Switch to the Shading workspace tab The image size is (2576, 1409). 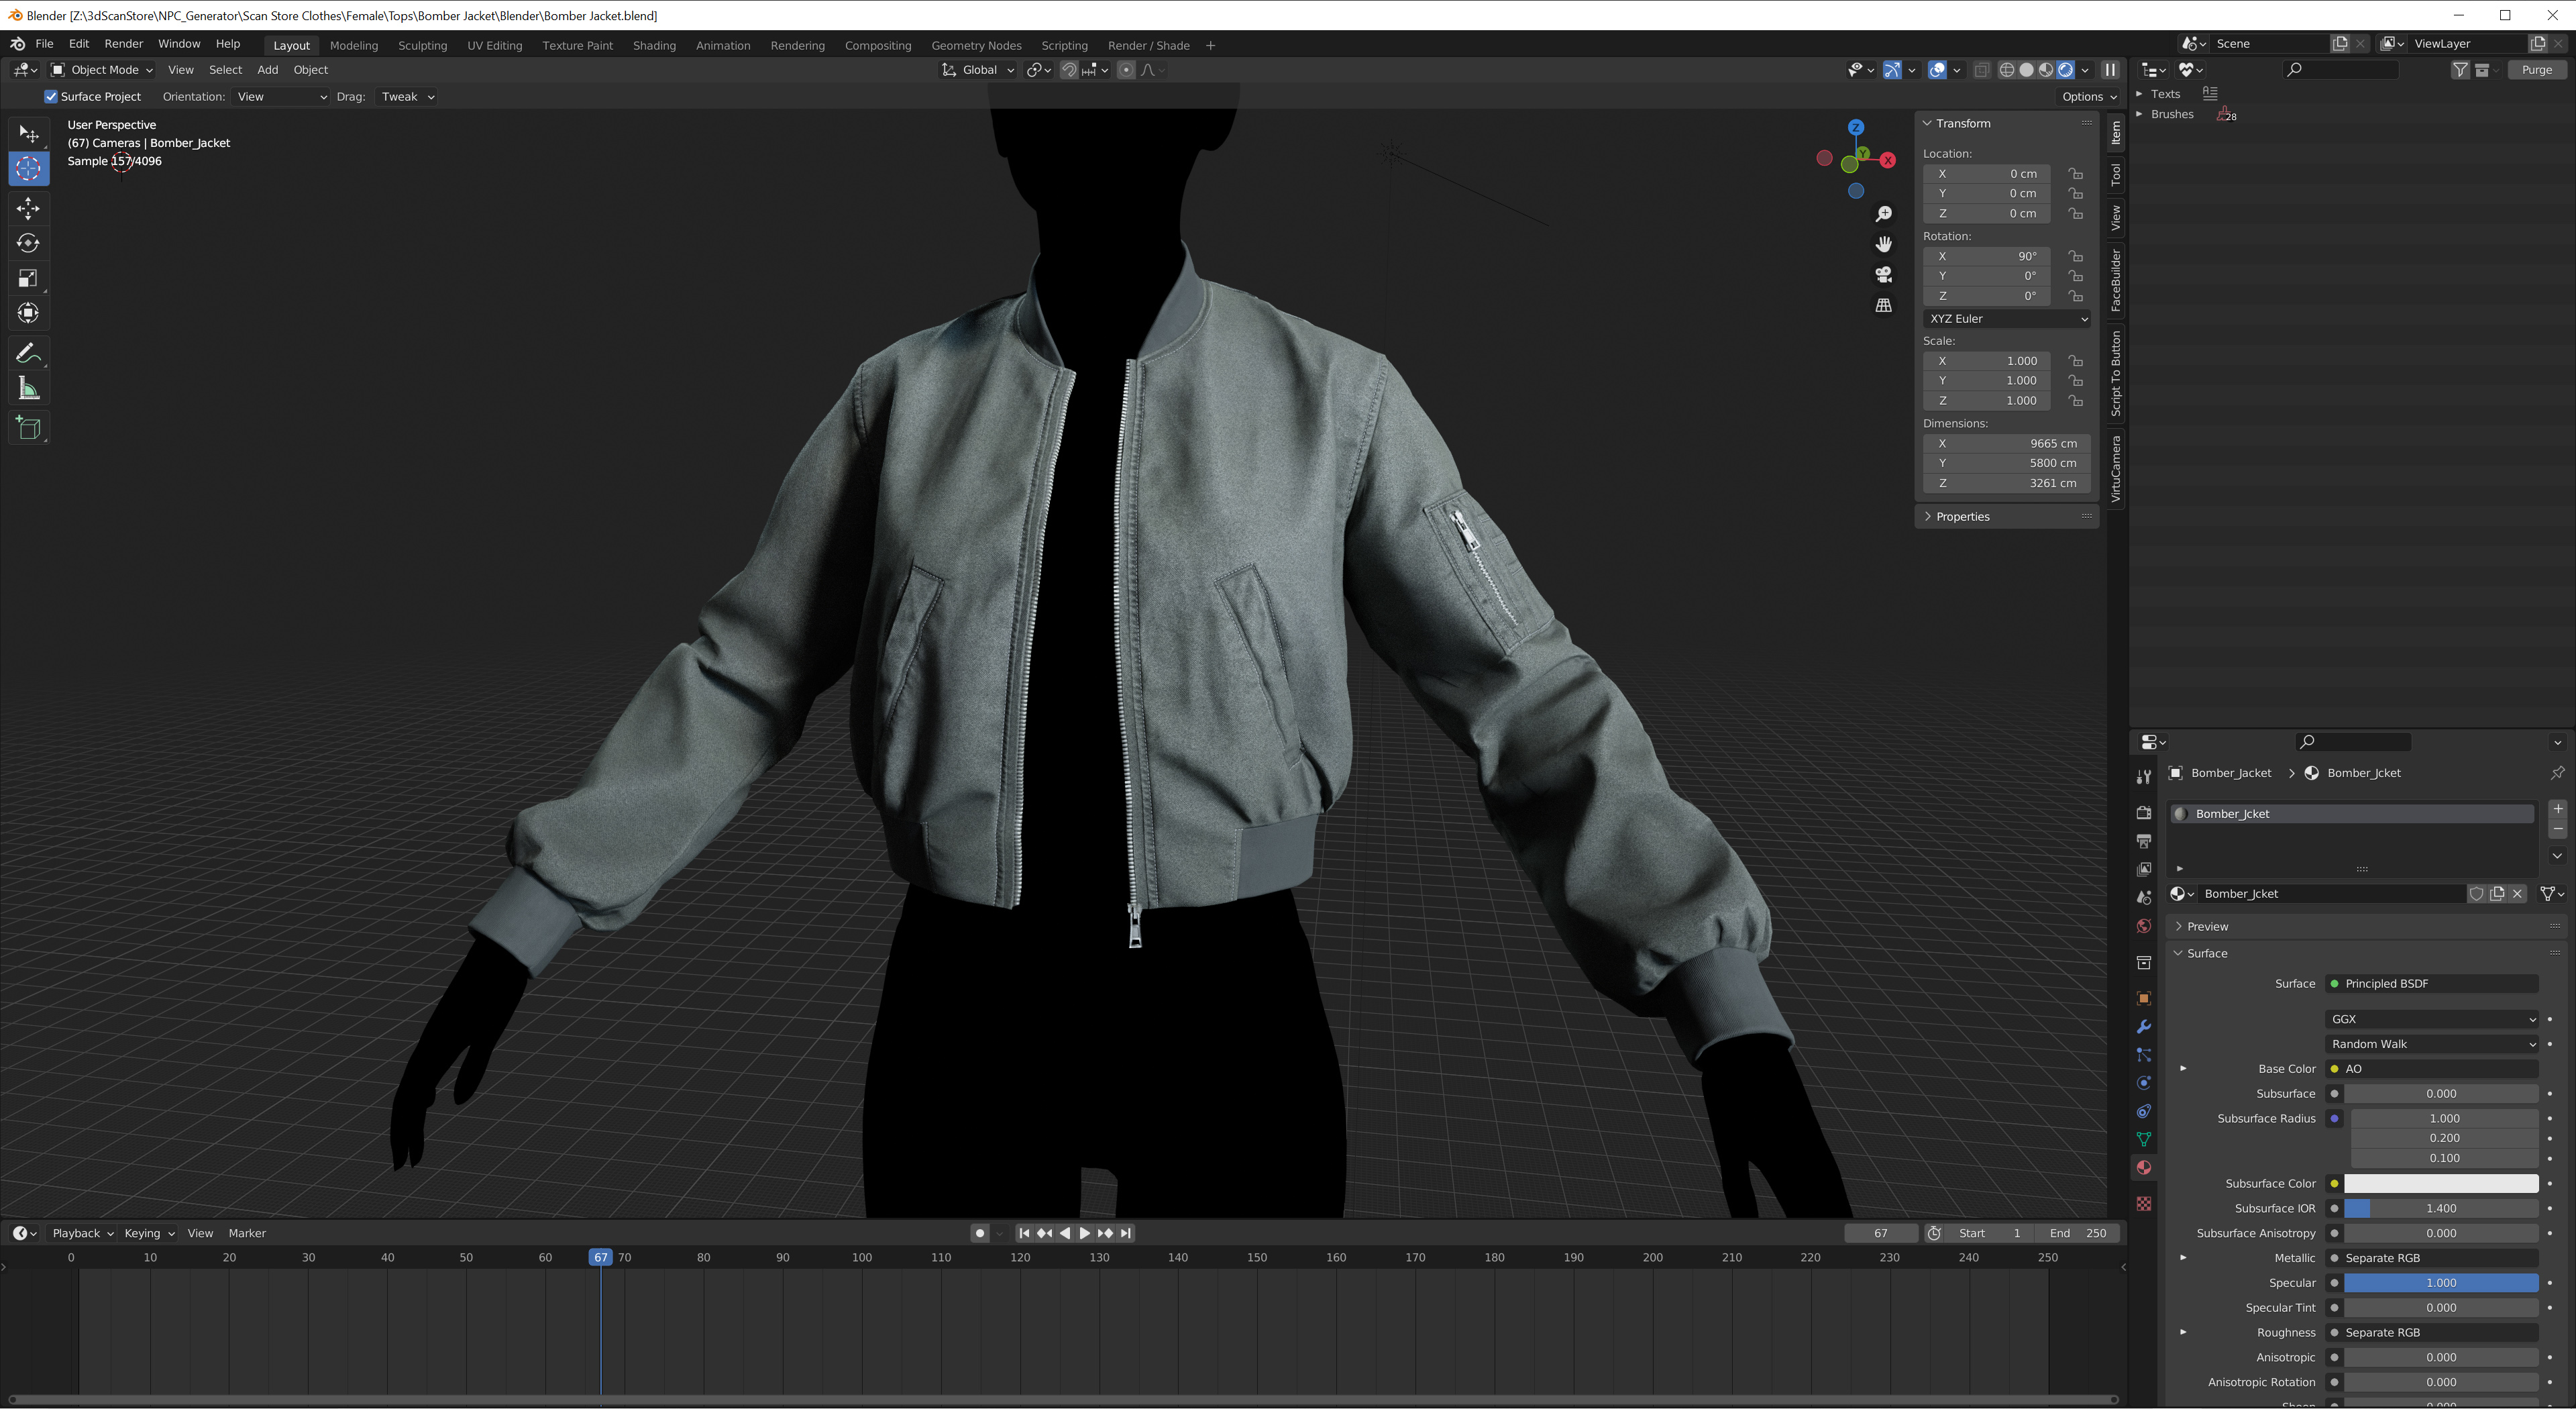(x=654, y=45)
